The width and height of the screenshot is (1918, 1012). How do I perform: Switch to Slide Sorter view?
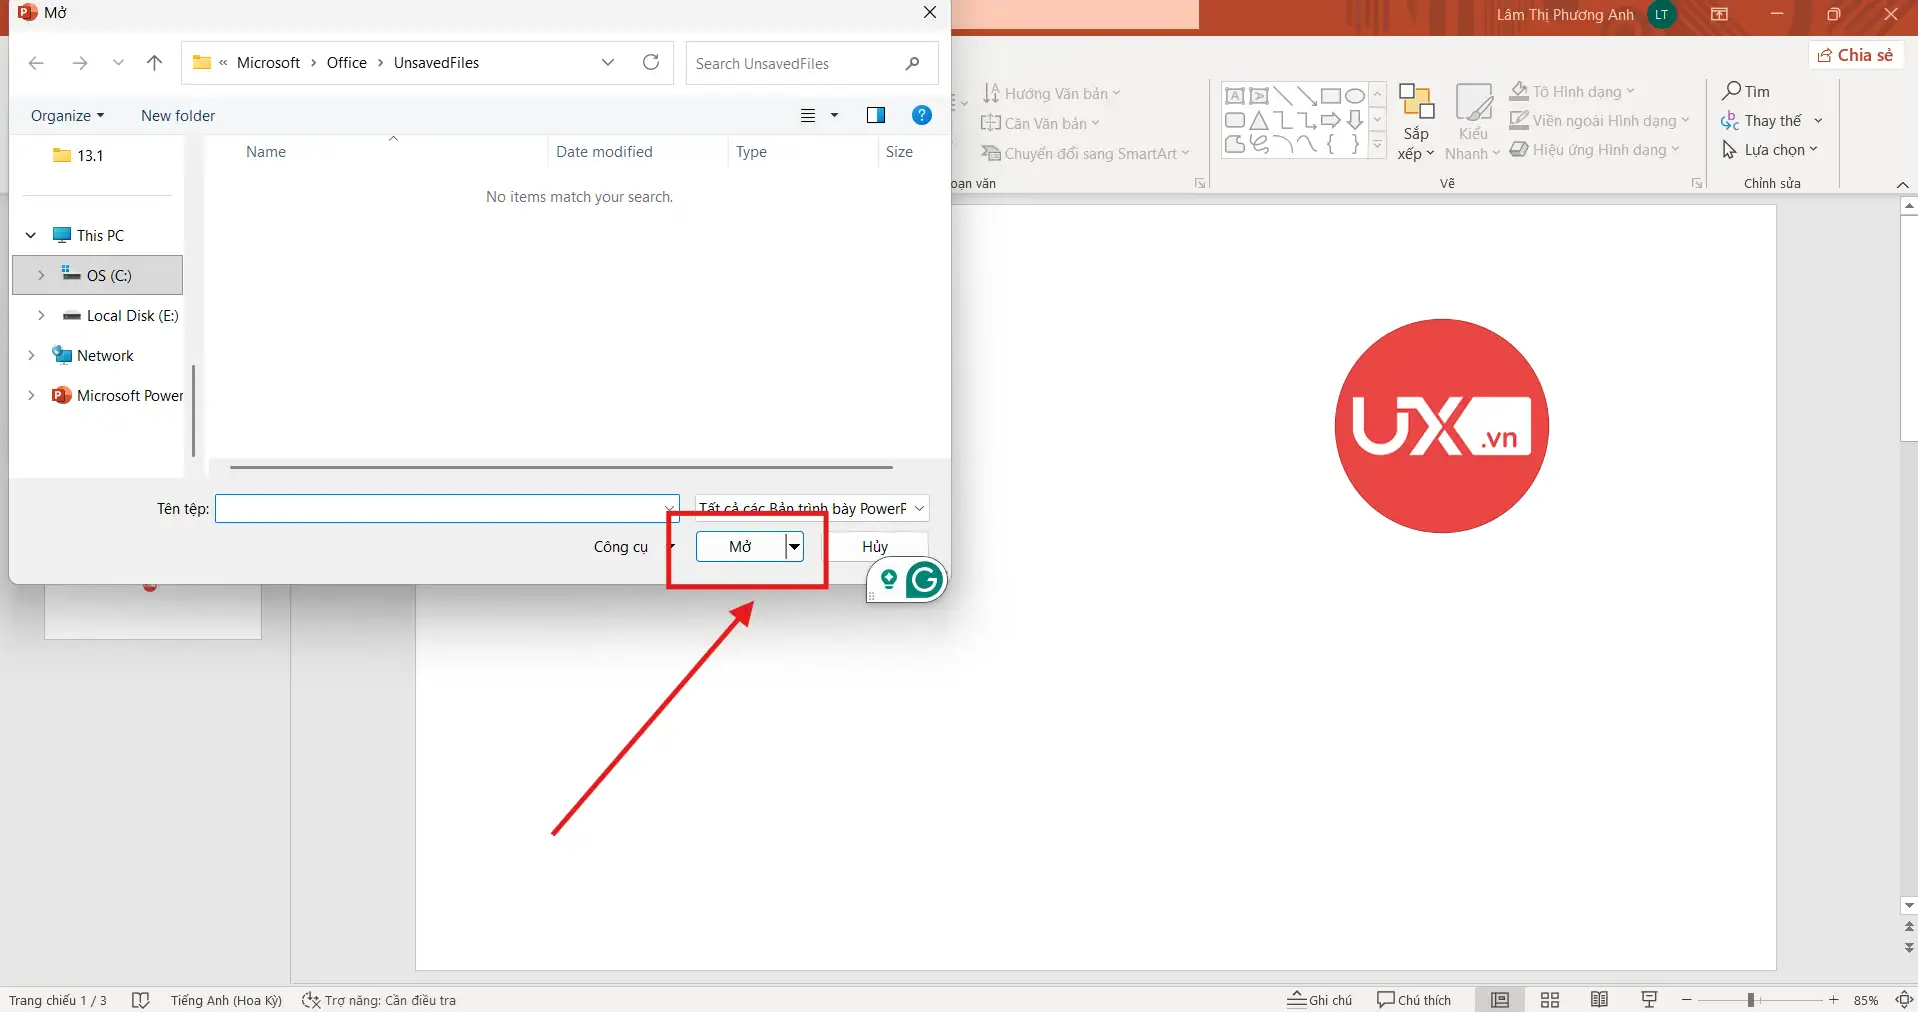click(1550, 999)
